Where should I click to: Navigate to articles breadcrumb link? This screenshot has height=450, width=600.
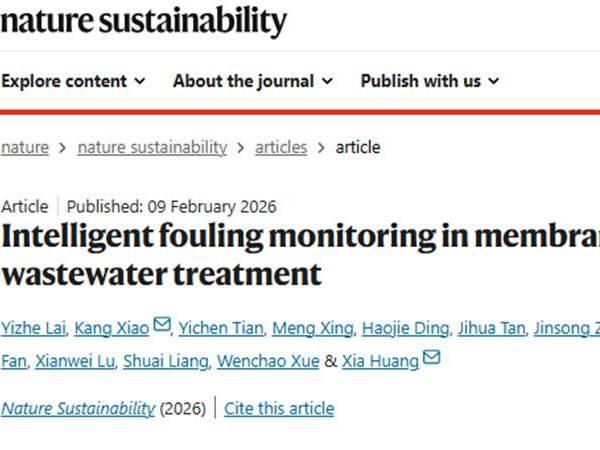(281, 147)
